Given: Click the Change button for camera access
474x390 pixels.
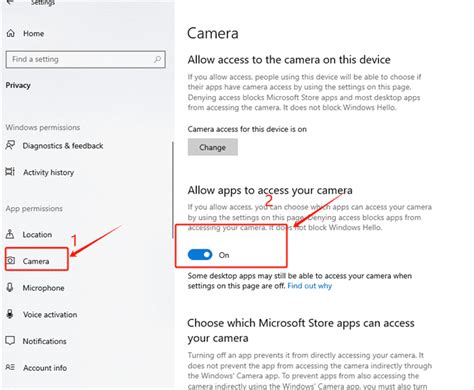Looking at the screenshot, I should click(x=213, y=147).
